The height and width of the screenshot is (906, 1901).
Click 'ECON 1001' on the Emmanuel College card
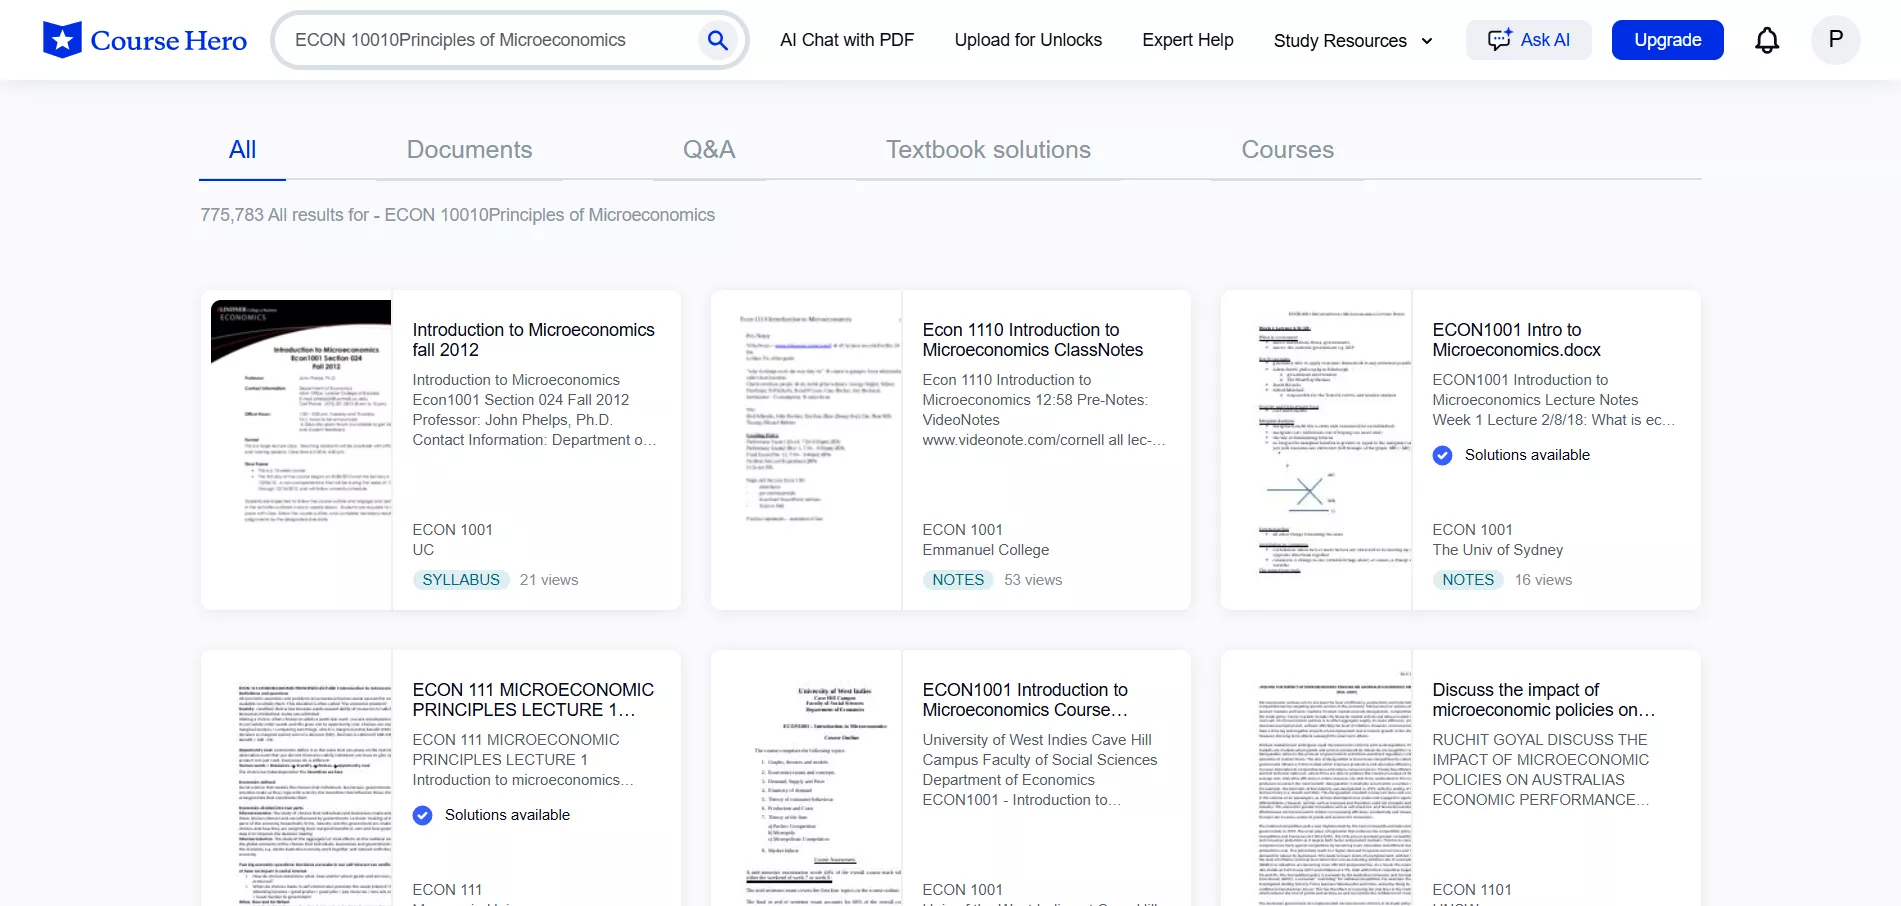(962, 530)
